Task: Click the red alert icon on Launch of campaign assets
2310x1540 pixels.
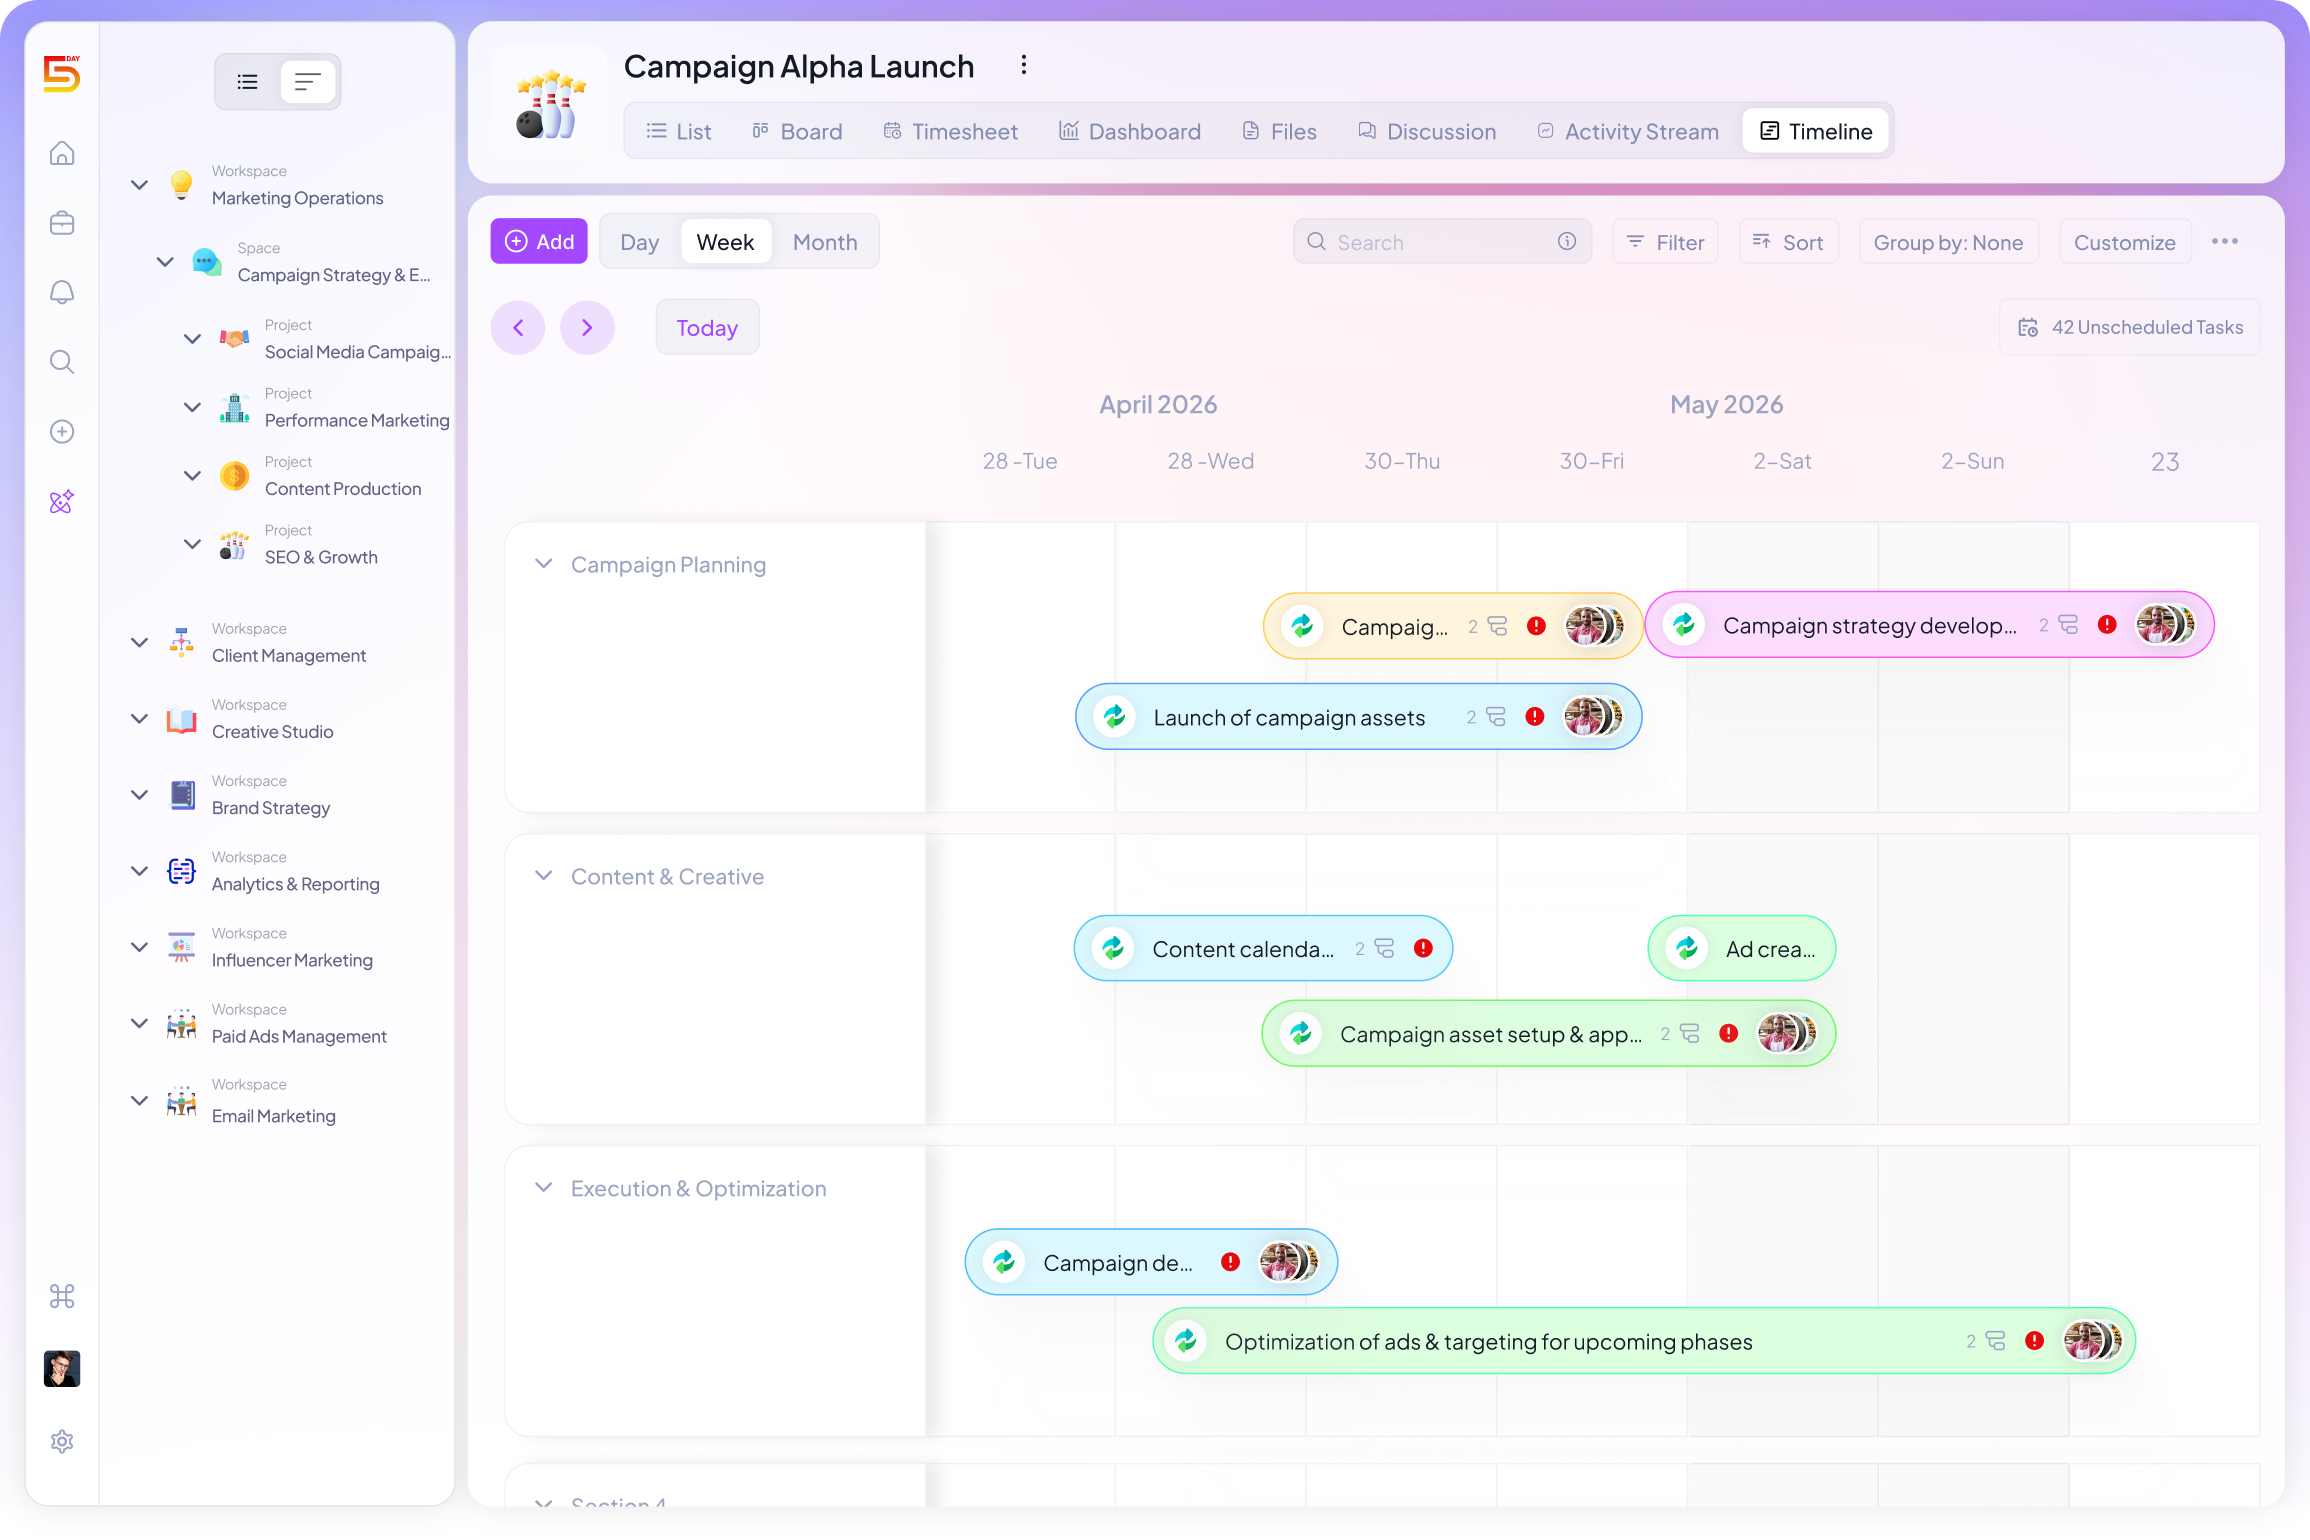Action: pyautogui.click(x=1534, y=716)
